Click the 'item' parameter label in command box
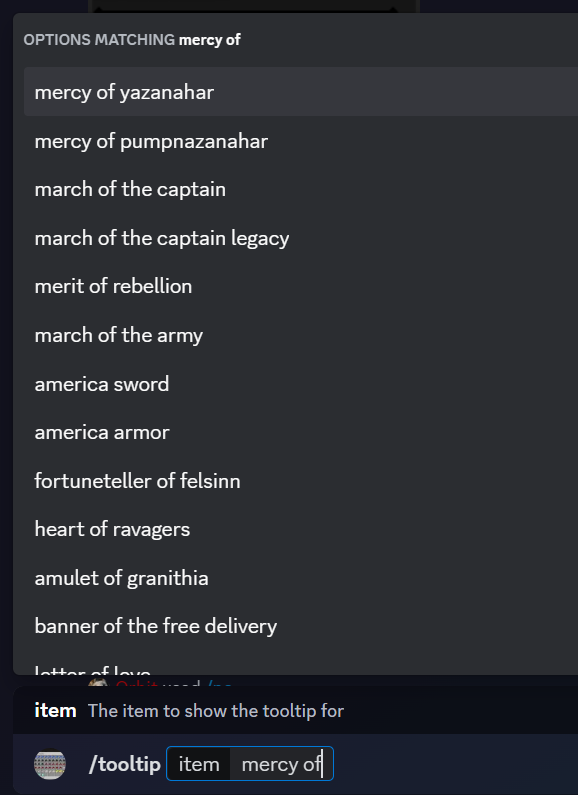Image resolution: width=578 pixels, height=795 pixels. (x=199, y=764)
